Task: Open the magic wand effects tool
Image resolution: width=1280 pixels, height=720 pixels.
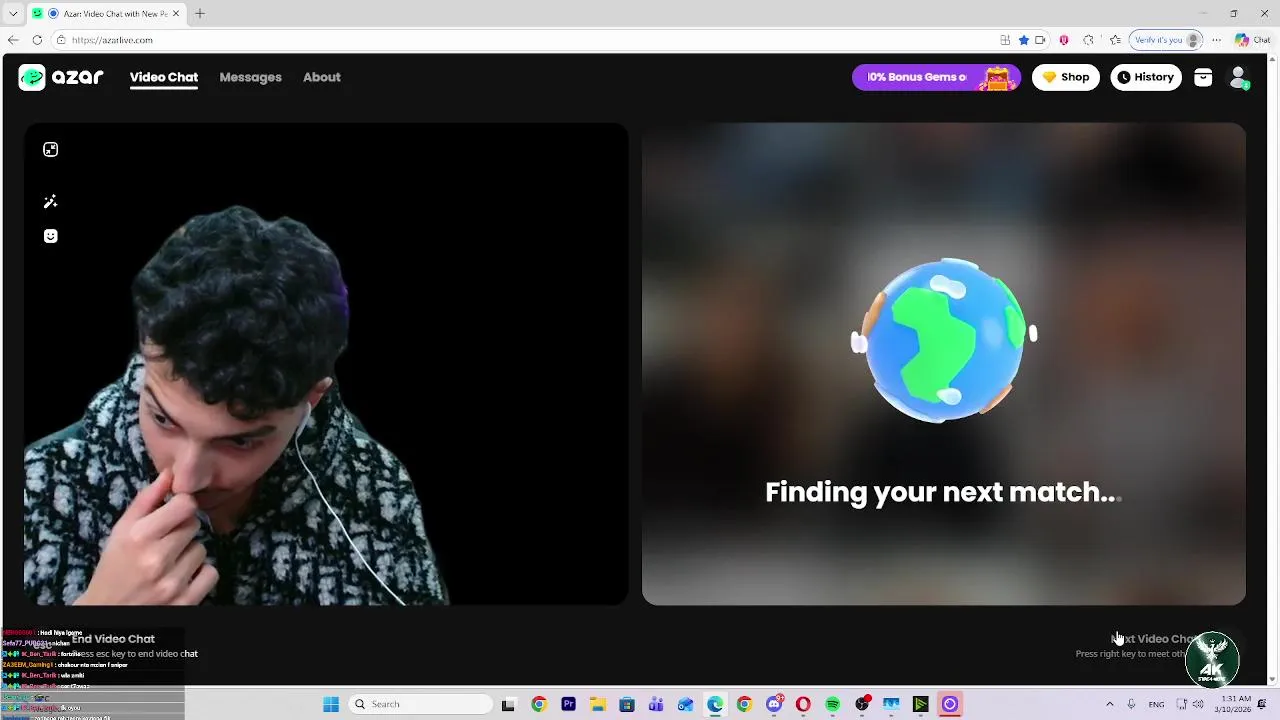Action: pos(51,202)
